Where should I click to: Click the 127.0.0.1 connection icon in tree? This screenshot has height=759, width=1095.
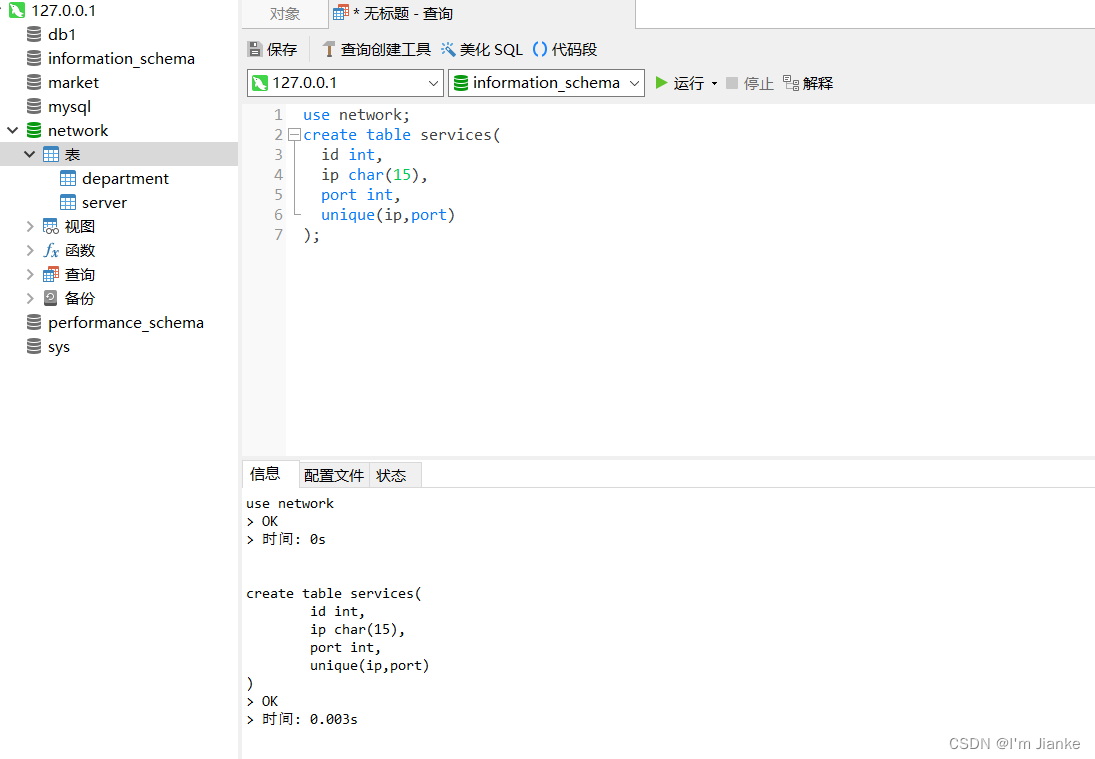(x=17, y=10)
